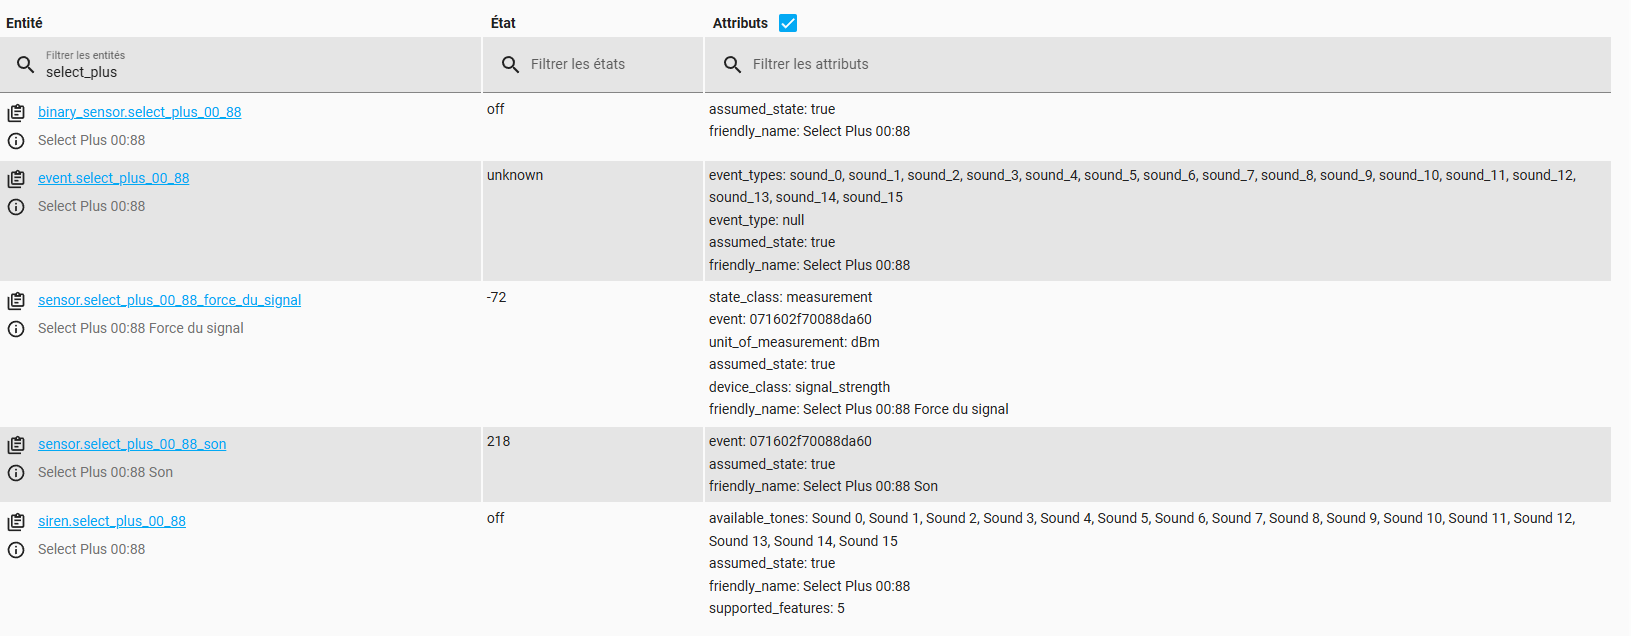Screen dimensions: 1631x636
Task: Click the attribute filter search icon
Action: click(x=732, y=65)
